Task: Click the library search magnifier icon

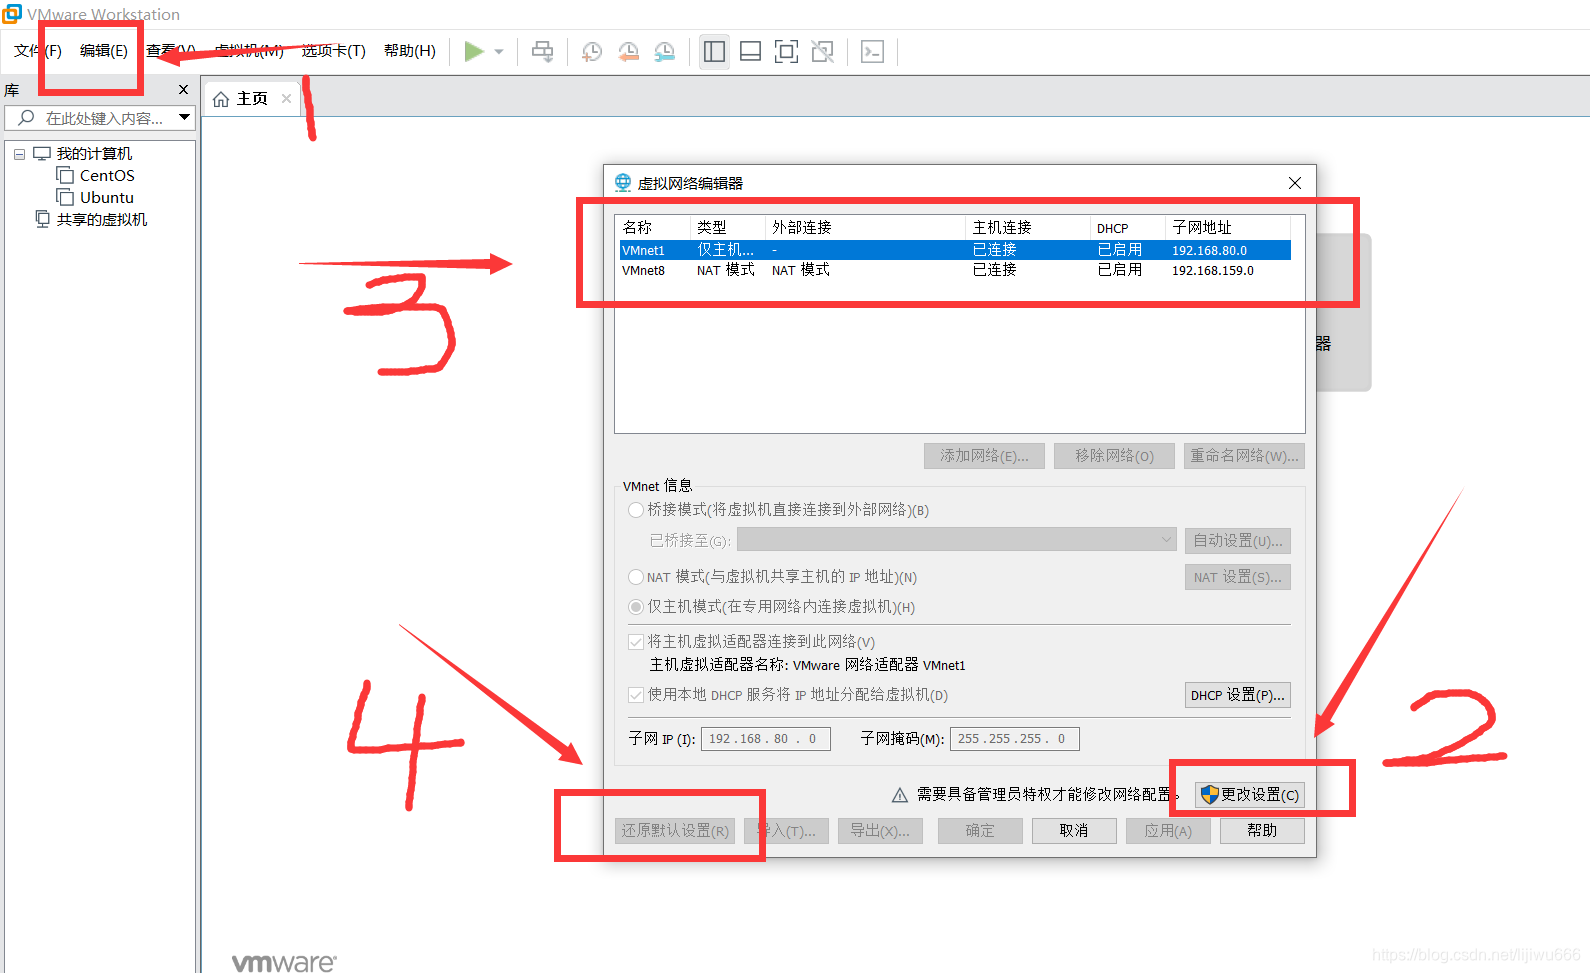Action: click(x=27, y=118)
